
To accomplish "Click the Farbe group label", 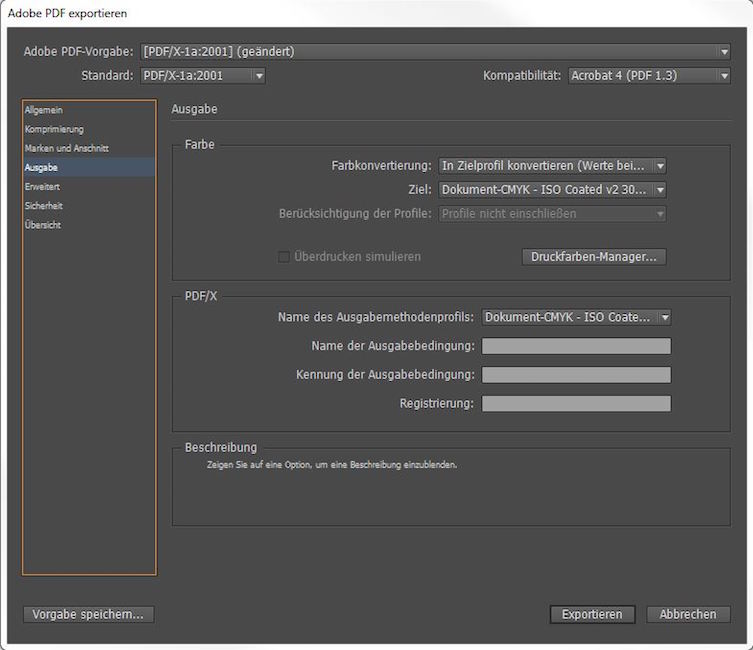I will coord(200,144).
